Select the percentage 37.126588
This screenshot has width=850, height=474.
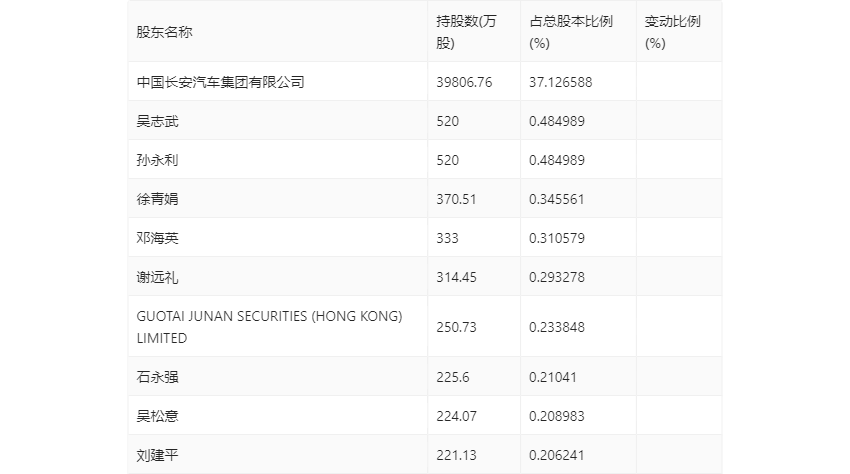point(561,82)
